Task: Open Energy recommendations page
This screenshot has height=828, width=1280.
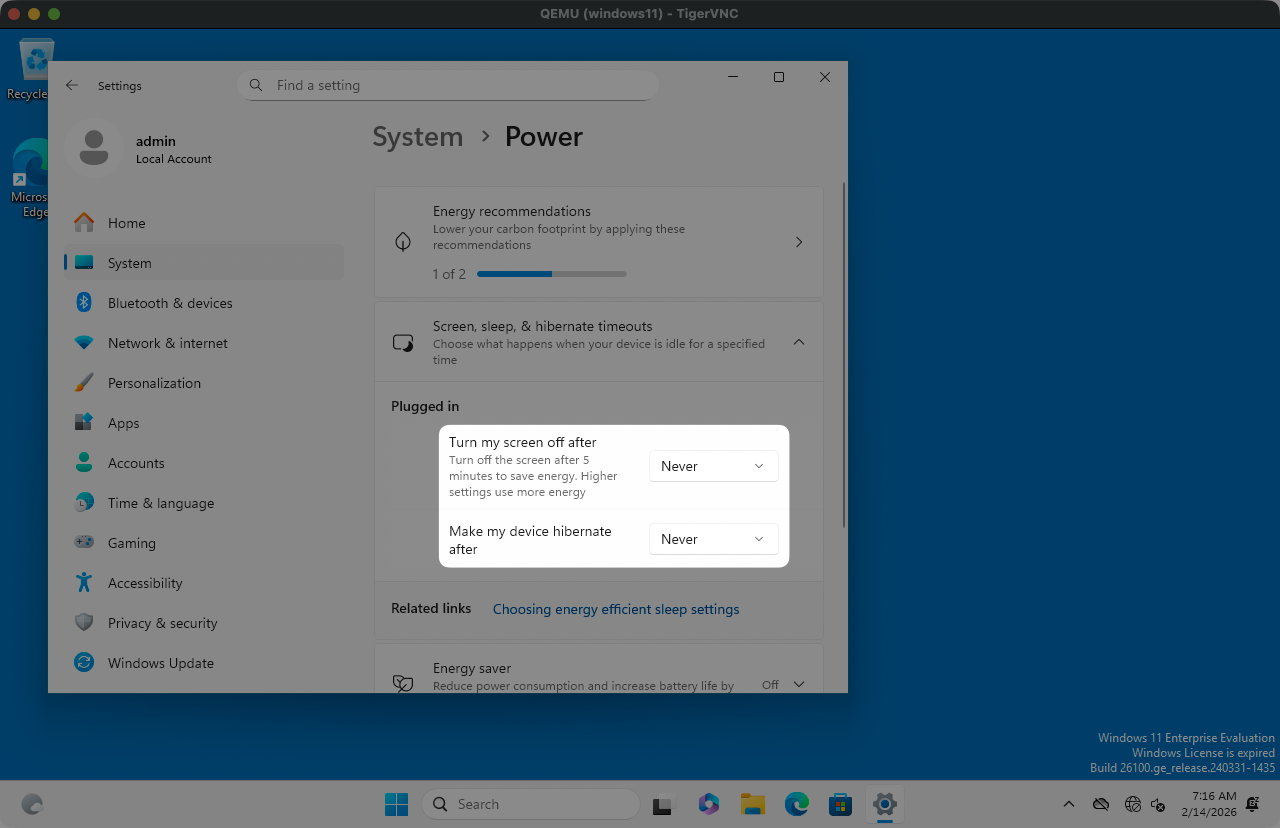Action: tap(598, 242)
